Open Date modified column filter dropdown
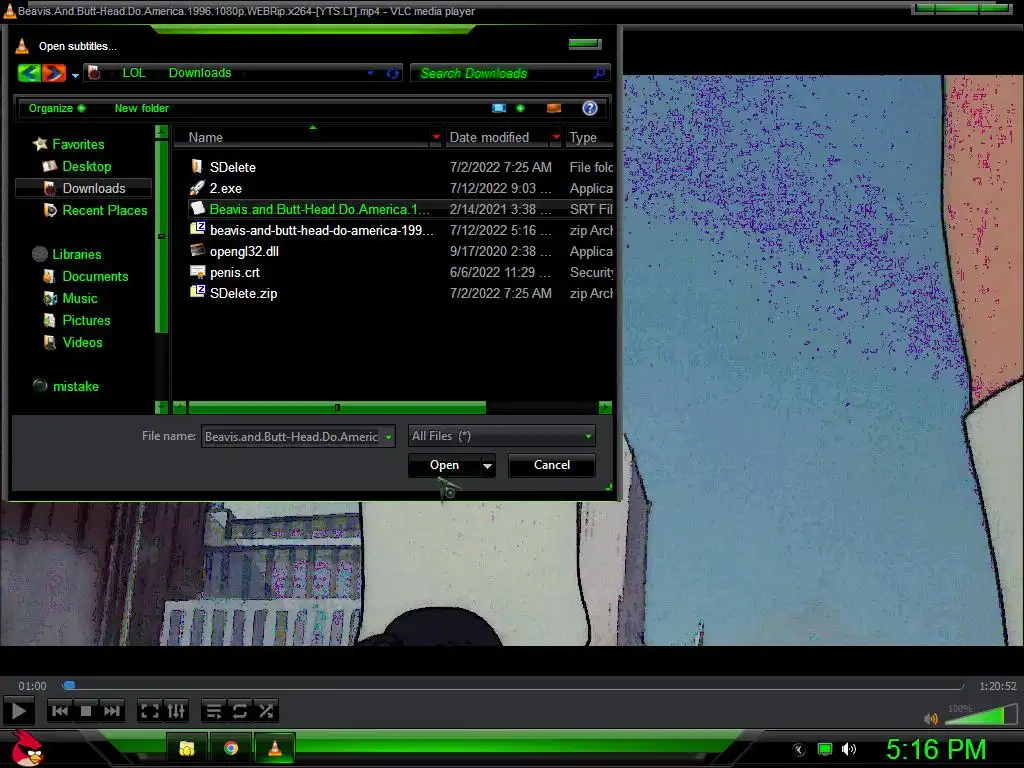The image size is (1024, 768). 556,137
